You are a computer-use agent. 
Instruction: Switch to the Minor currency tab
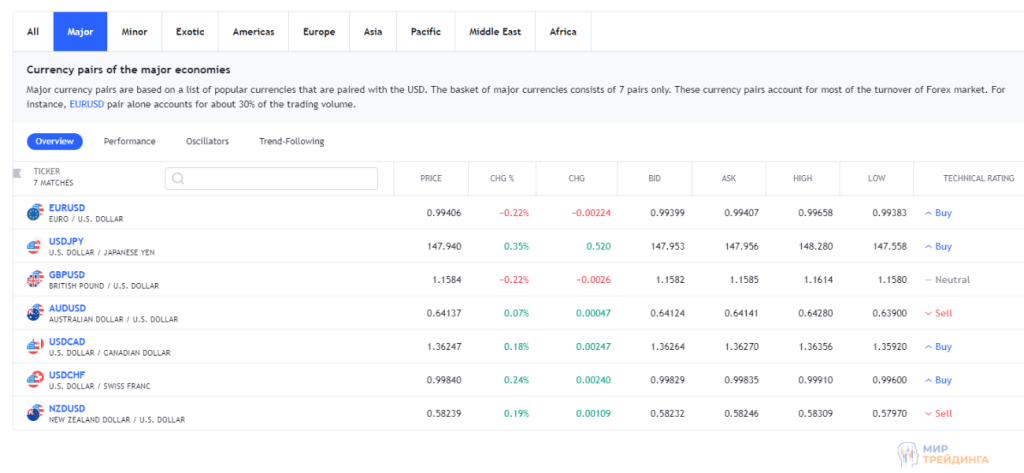pyautogui.click(x=134, y=32)
